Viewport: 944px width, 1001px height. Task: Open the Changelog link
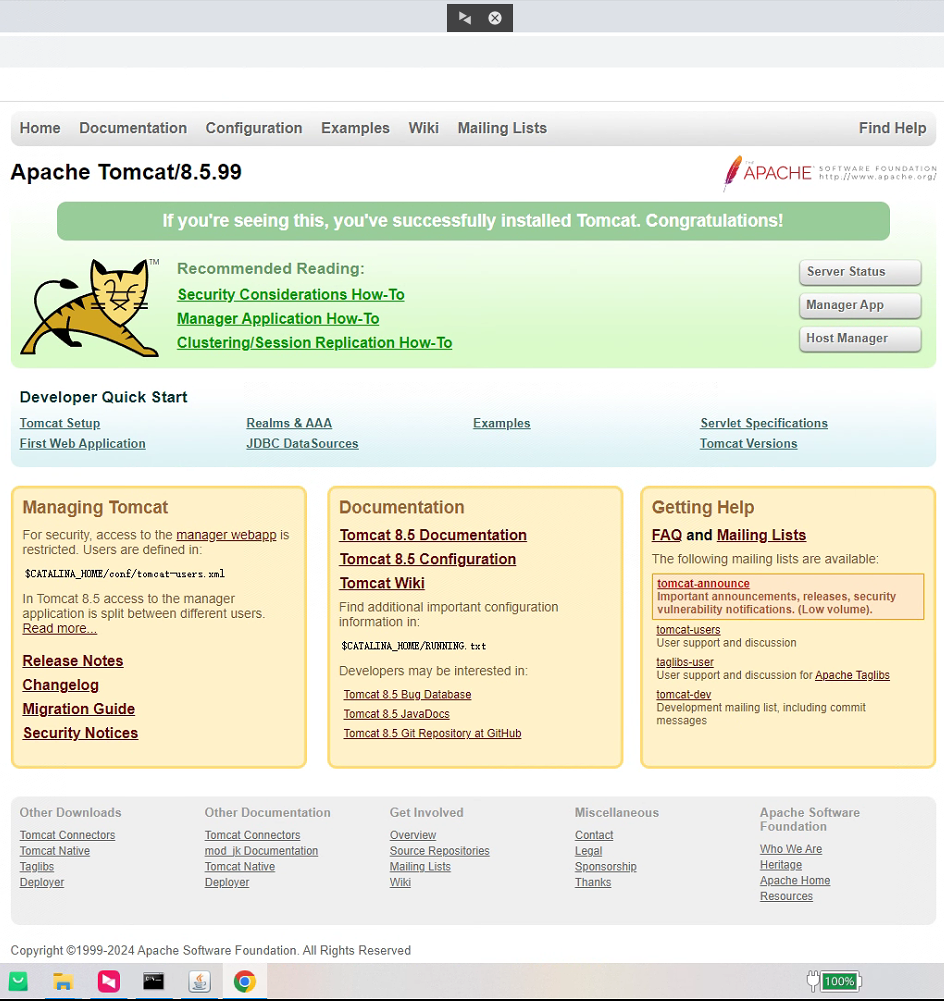[61, 685]
